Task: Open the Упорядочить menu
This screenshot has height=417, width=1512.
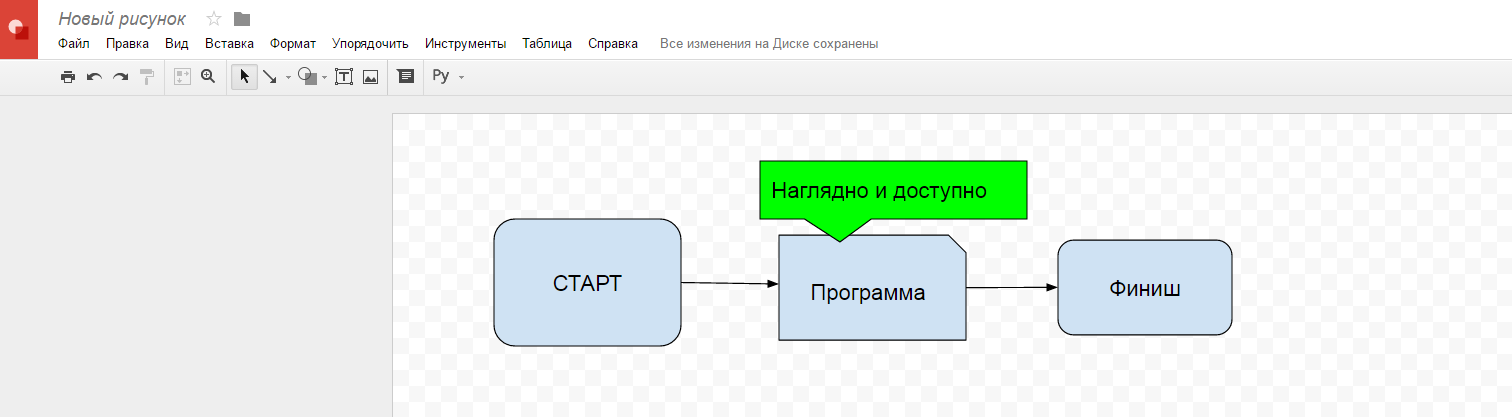Action: point(370,43)
